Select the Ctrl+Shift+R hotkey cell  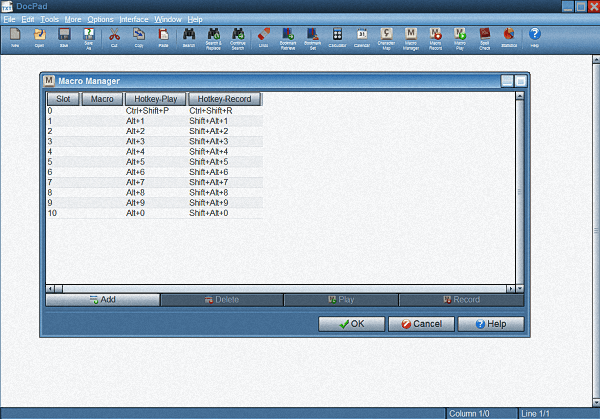point(211,111)
